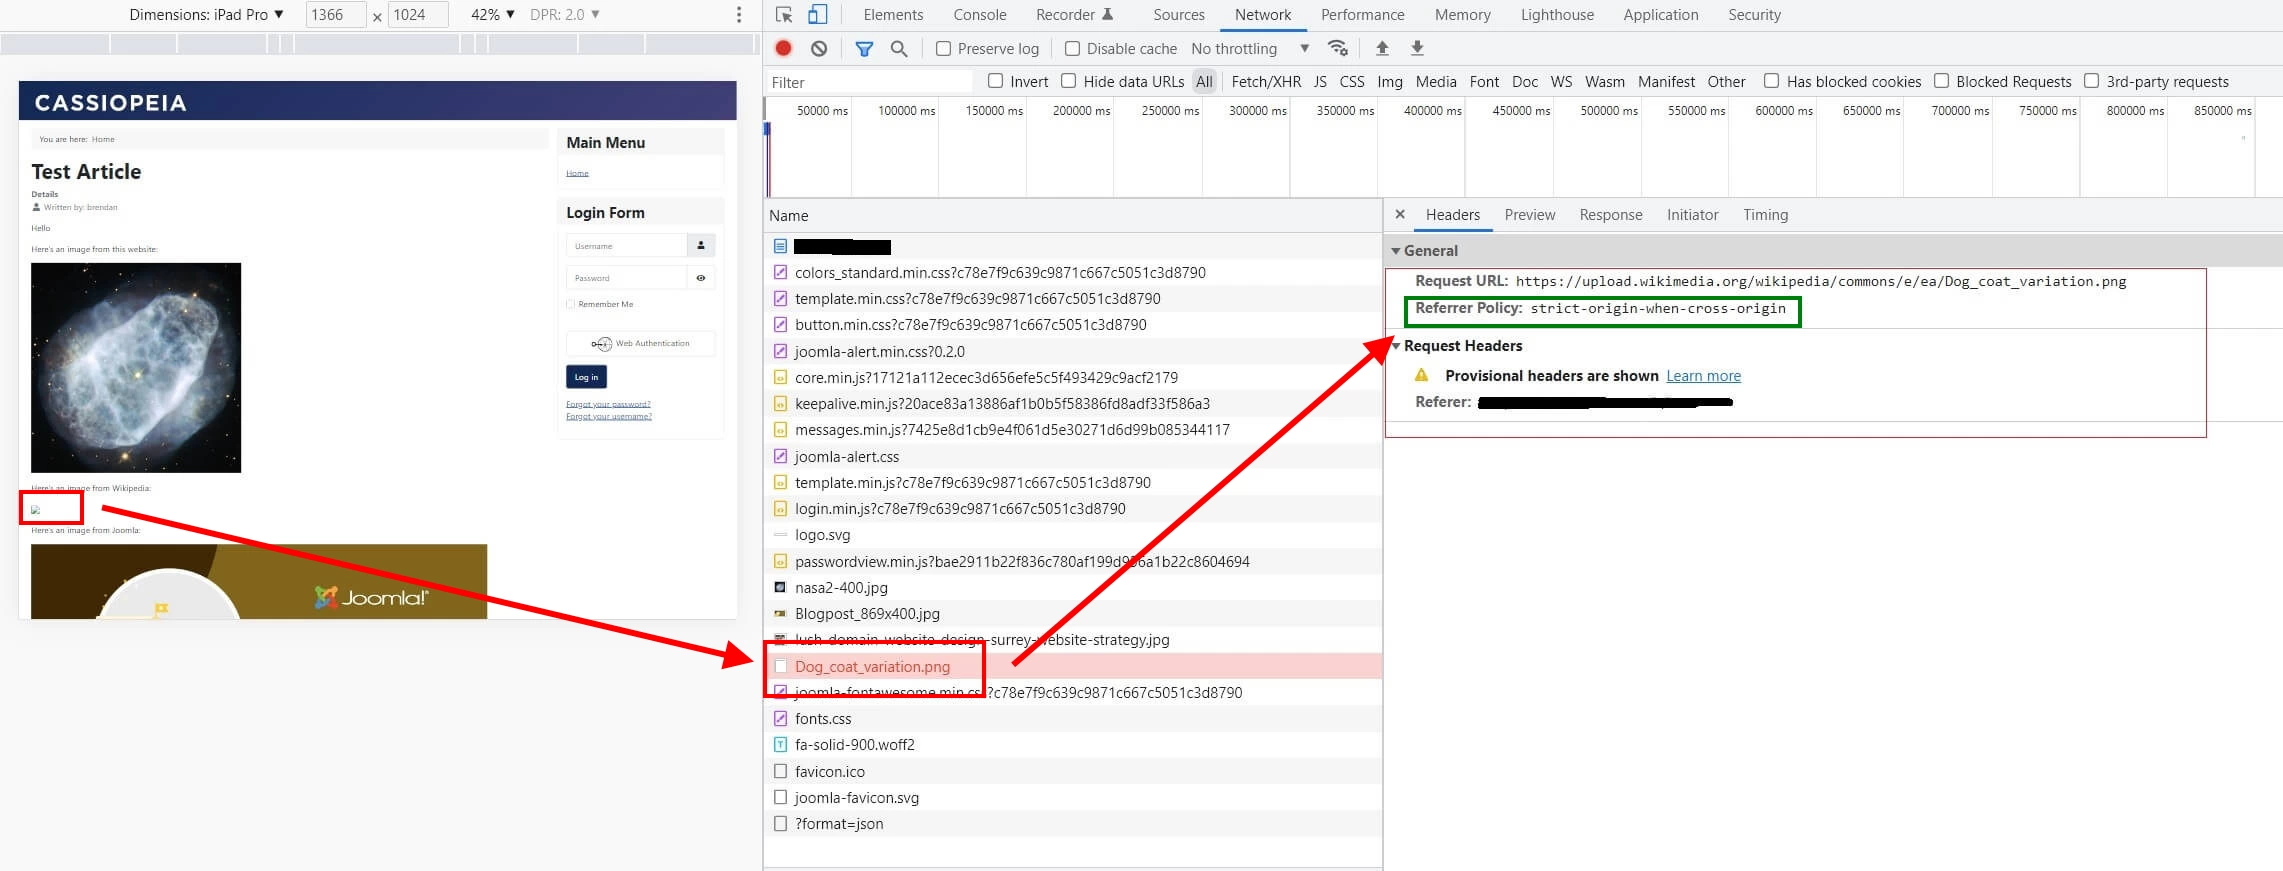
Task: Select the Dog_coat_variation.png request row
Action: [x=1073, y=667]
